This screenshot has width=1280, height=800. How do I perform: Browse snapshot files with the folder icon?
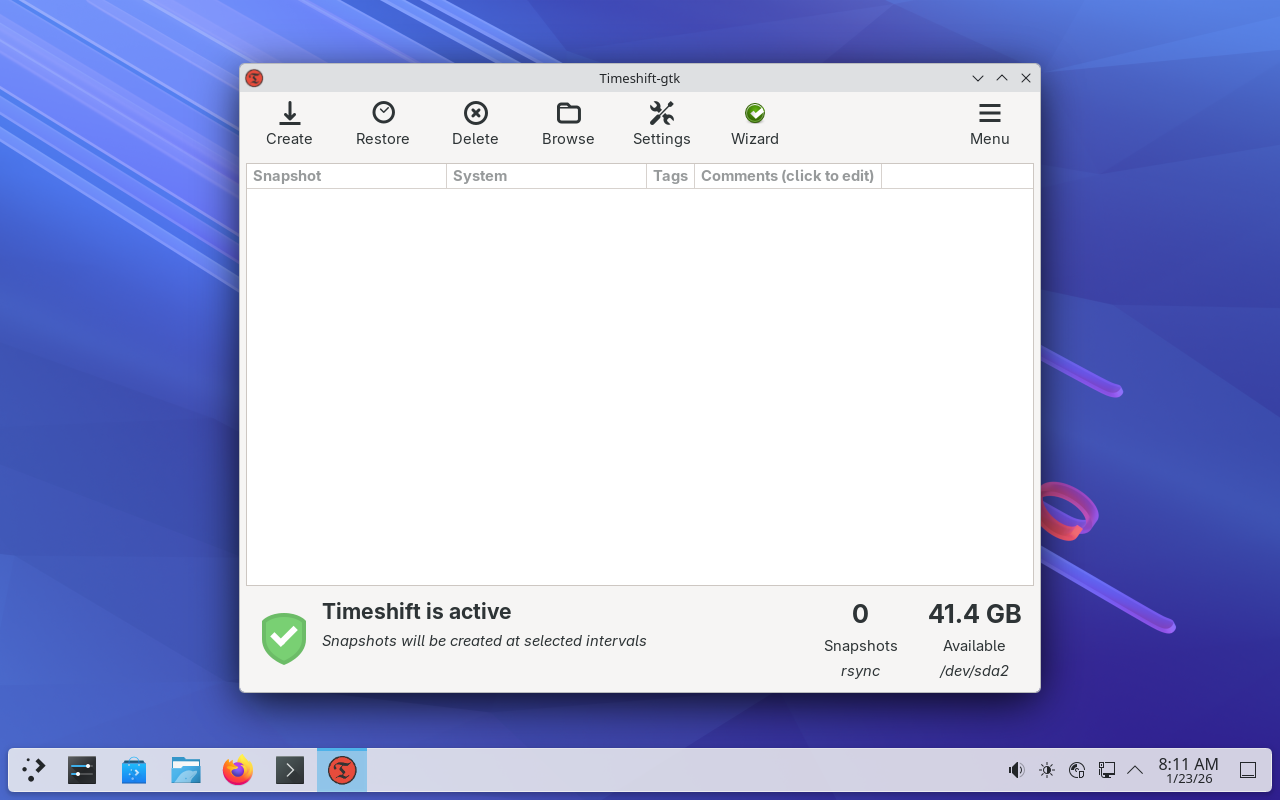[568, 124]
